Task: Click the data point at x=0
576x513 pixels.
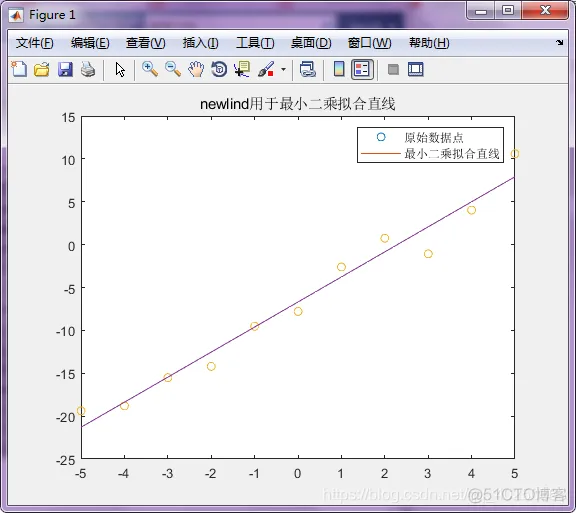Action: [x=298, y=312]
